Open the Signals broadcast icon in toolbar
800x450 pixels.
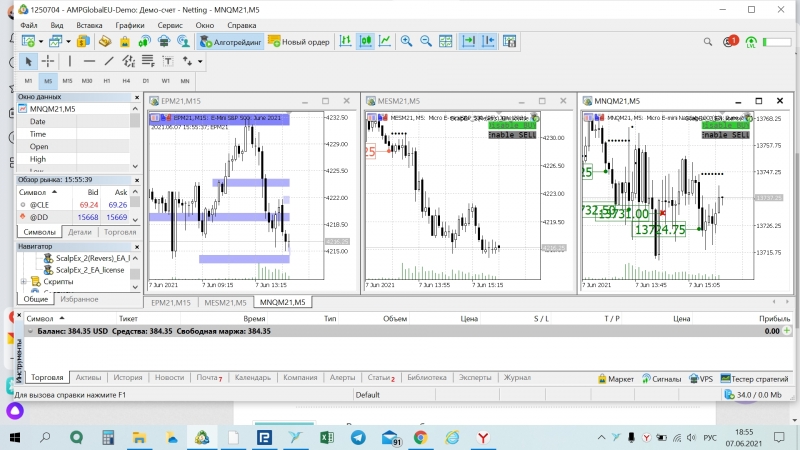pyautogui.click(x=144, y=42)
